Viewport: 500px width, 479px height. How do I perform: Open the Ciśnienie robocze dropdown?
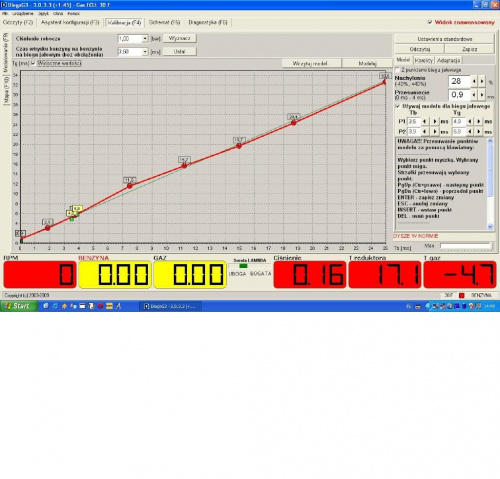pyautogui.click(x=145, y=39)
